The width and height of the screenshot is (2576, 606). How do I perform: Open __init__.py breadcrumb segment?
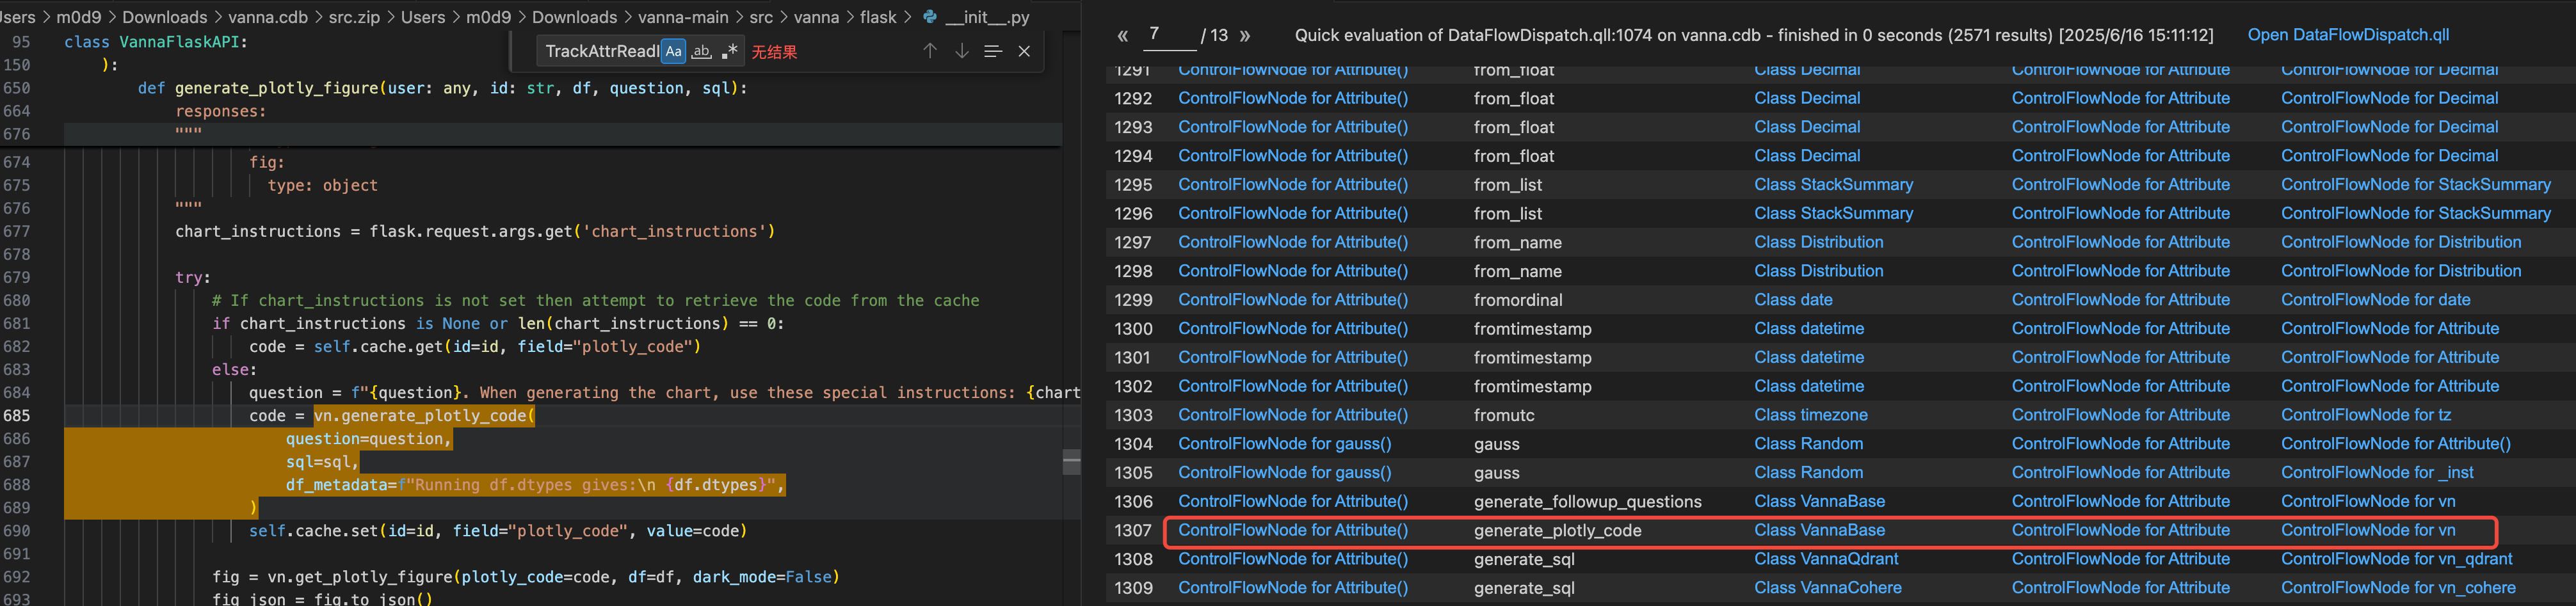(x=986, y=17)
